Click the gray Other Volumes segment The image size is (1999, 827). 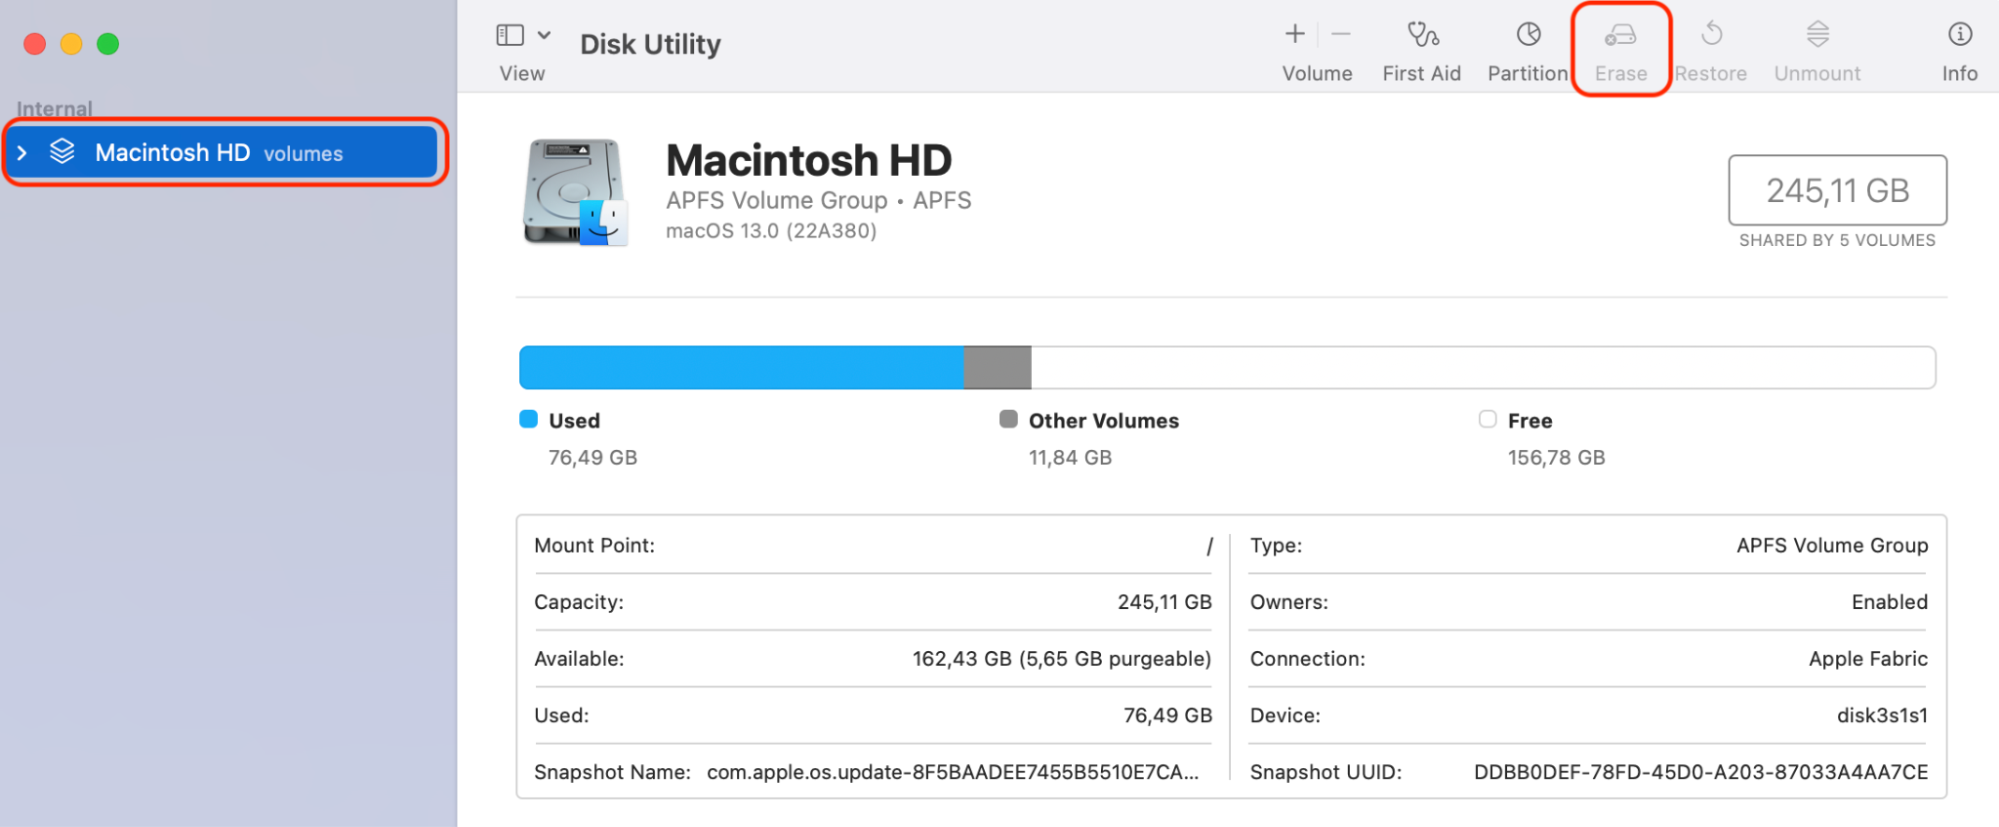pos(997,367)
